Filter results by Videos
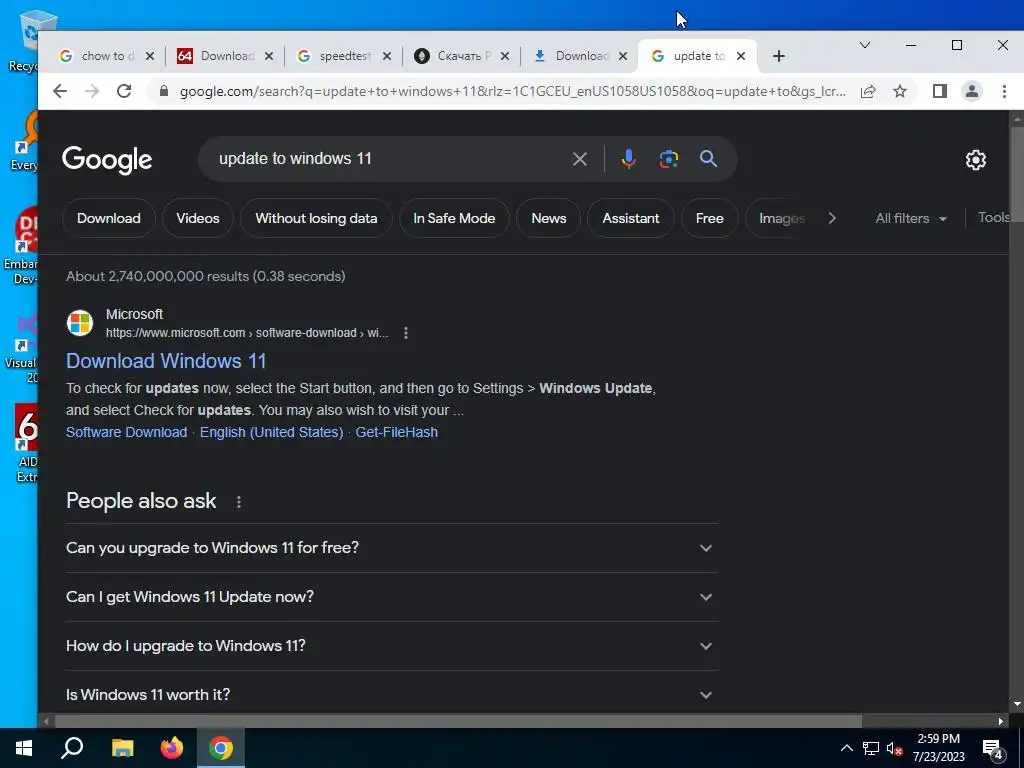The image size is (1024, 768). tap(198, 218)
